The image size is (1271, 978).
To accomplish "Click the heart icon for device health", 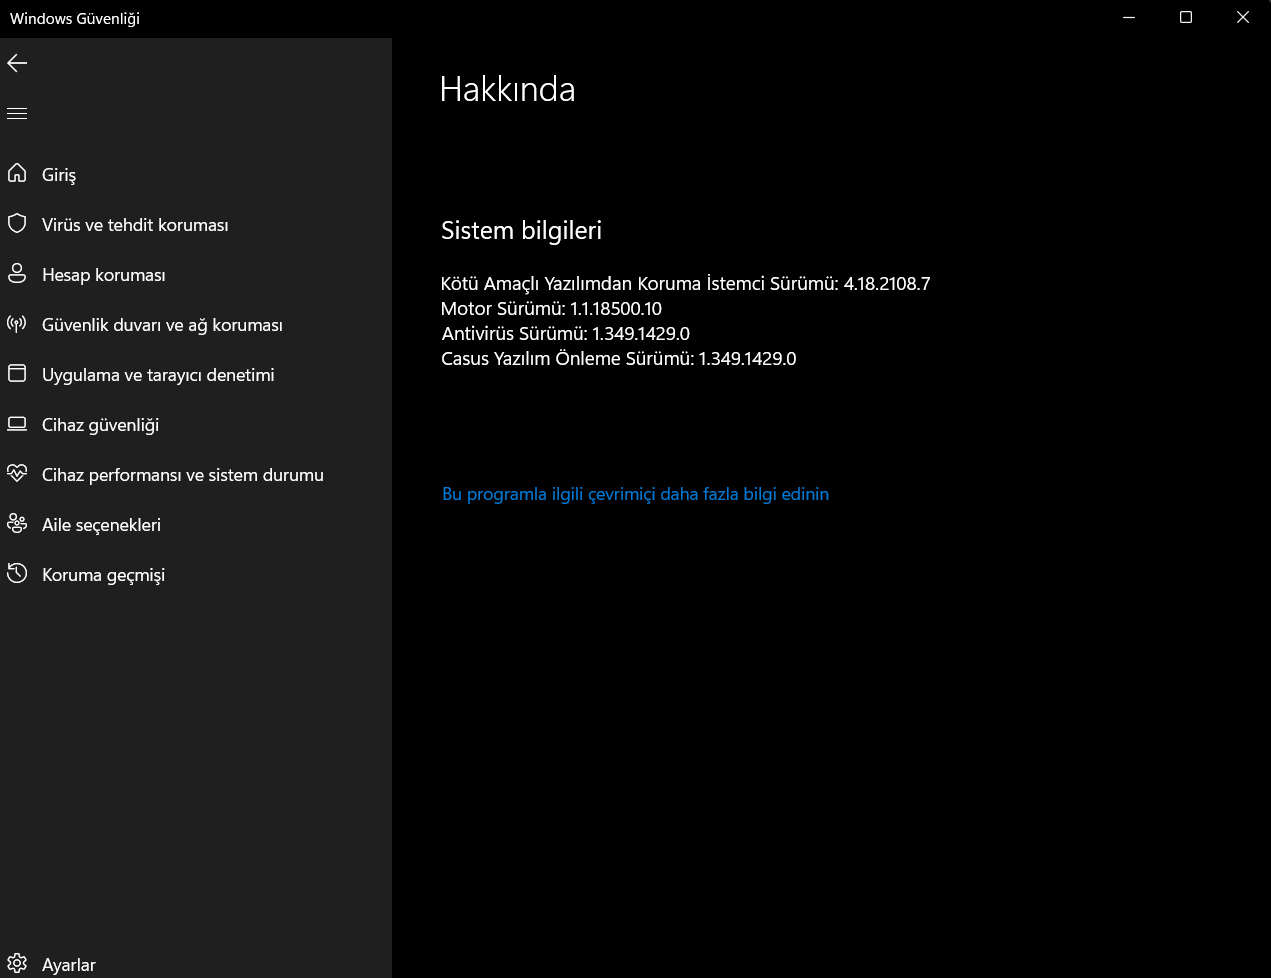I will point(17,473).
